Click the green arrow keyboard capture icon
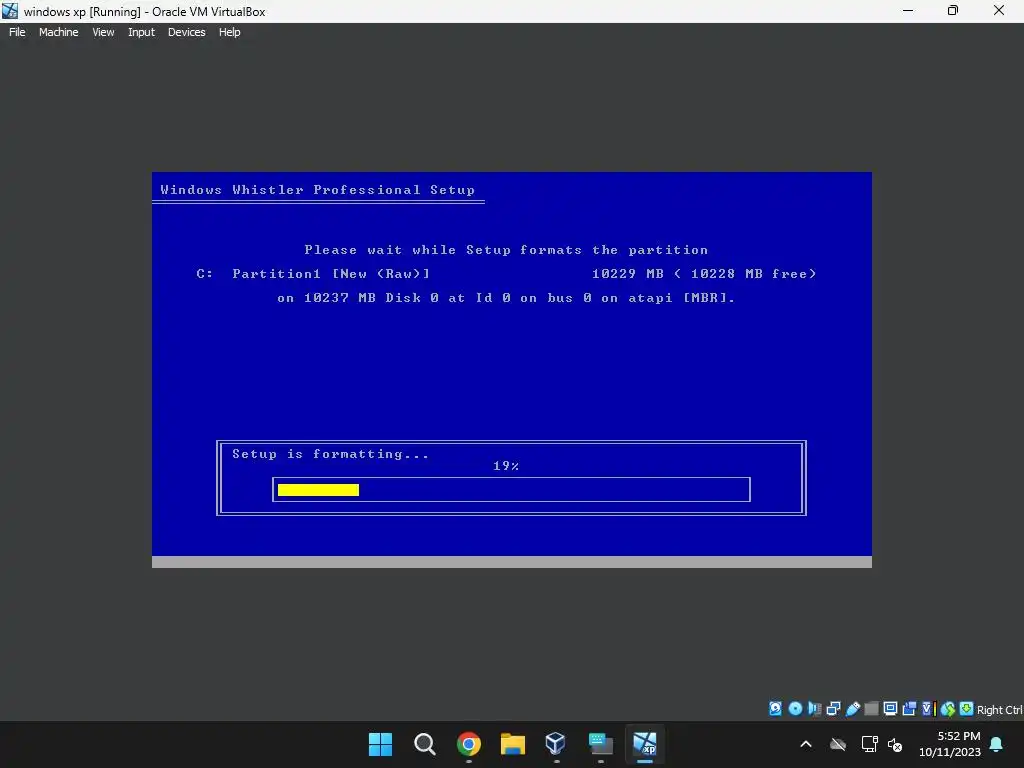The width and height of the screenshot is (1024, 768). click(967, 709)
